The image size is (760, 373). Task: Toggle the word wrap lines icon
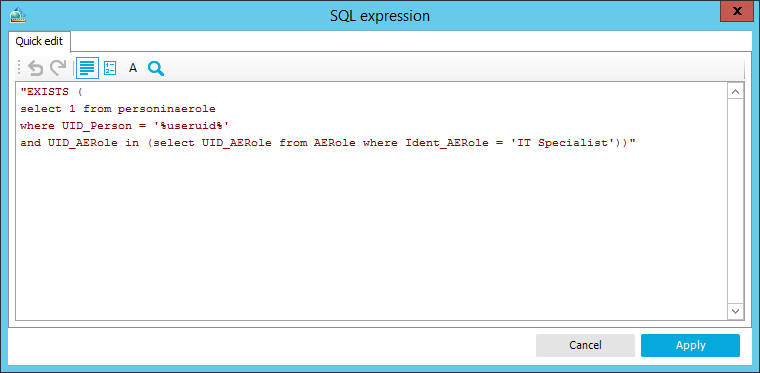[87, 68]
